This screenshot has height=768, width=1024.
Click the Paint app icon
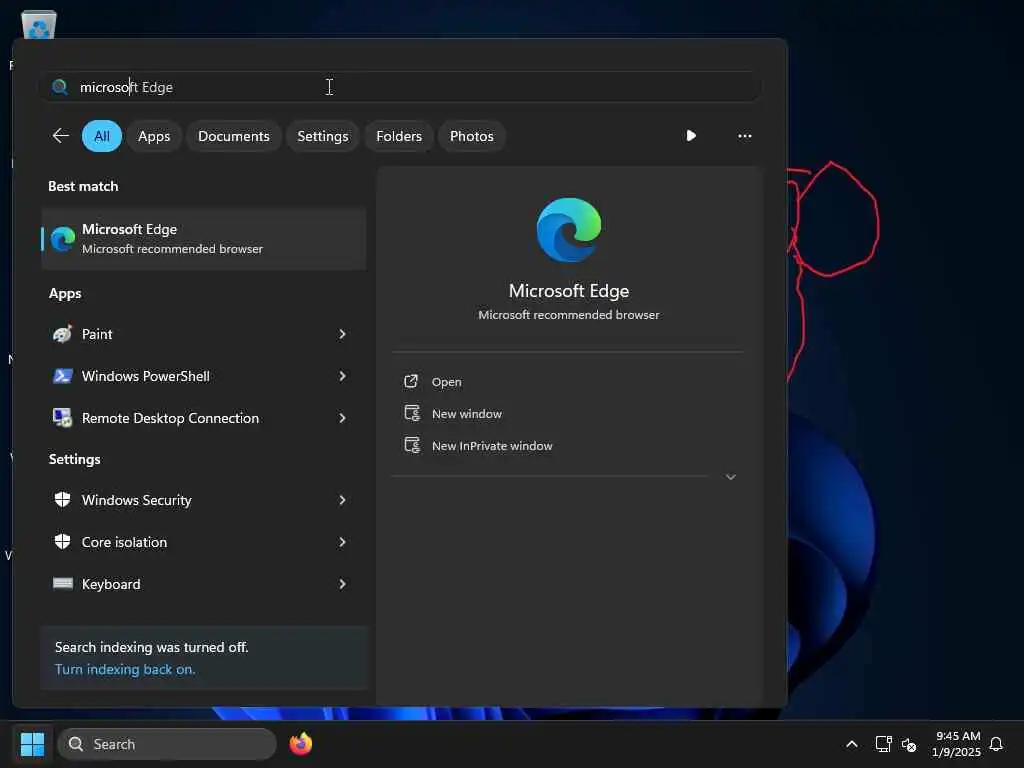[63, 334]
